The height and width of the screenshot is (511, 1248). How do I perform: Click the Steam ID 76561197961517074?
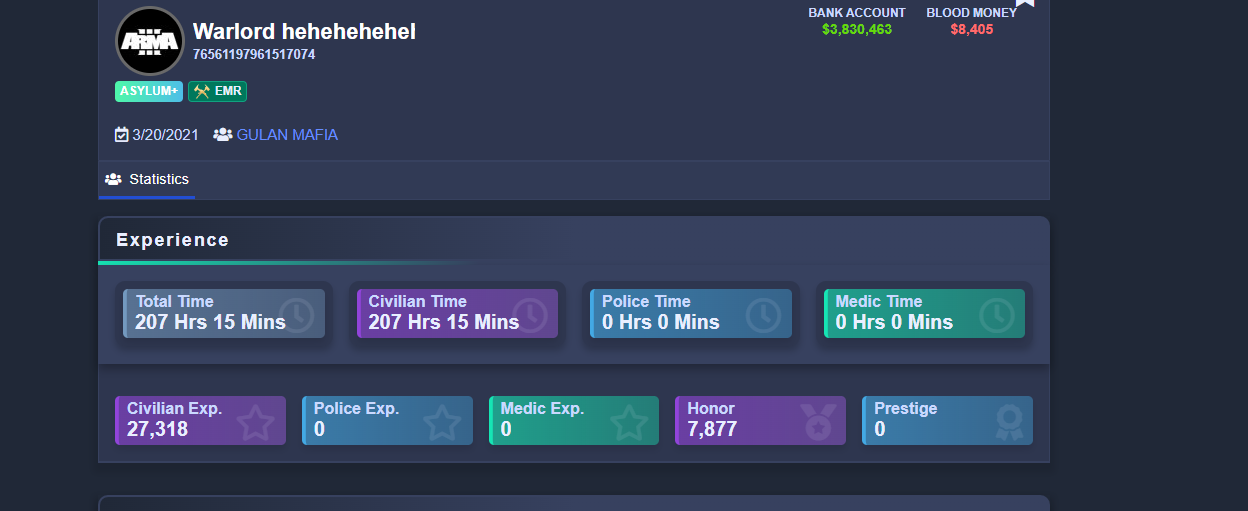254,54
